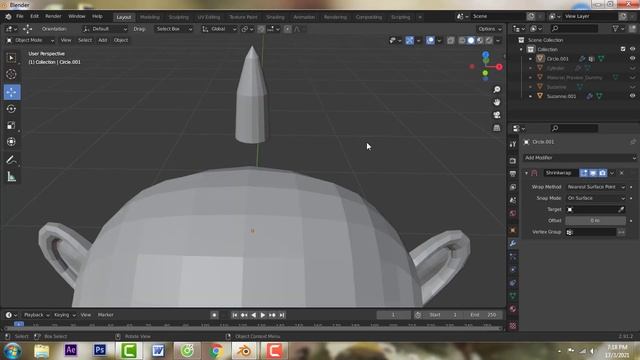Toggle Collection visibility eye icon

[x=632, y=49]
